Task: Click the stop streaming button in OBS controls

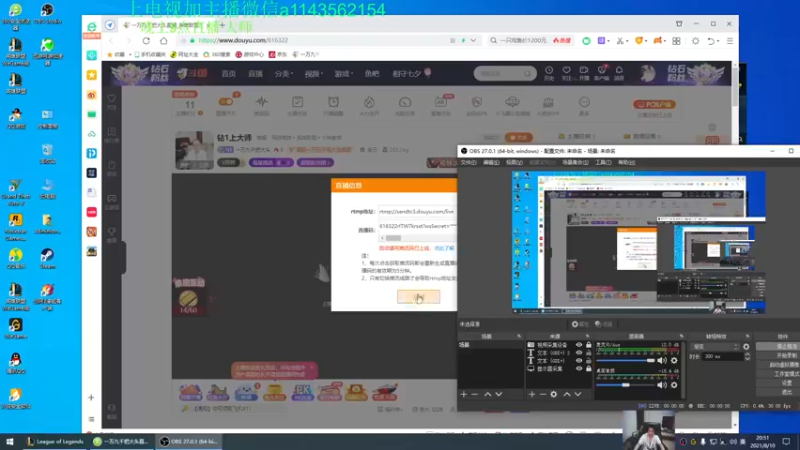Action: (778, 346)
